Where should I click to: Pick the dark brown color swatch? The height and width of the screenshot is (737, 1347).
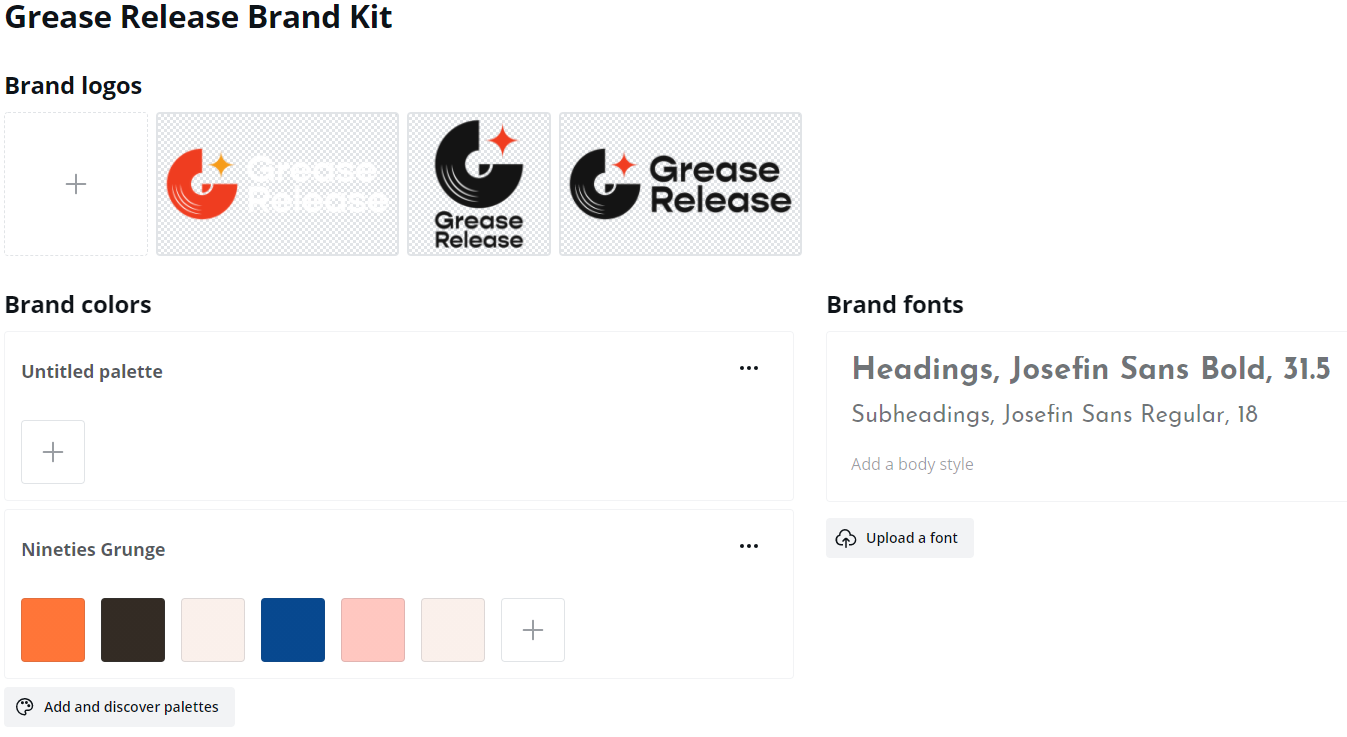(133, 630)
